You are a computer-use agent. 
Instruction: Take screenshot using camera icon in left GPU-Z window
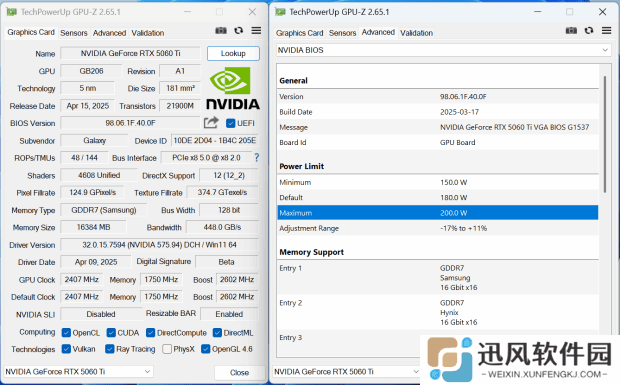pyautogui.click(x=221, y=30)
